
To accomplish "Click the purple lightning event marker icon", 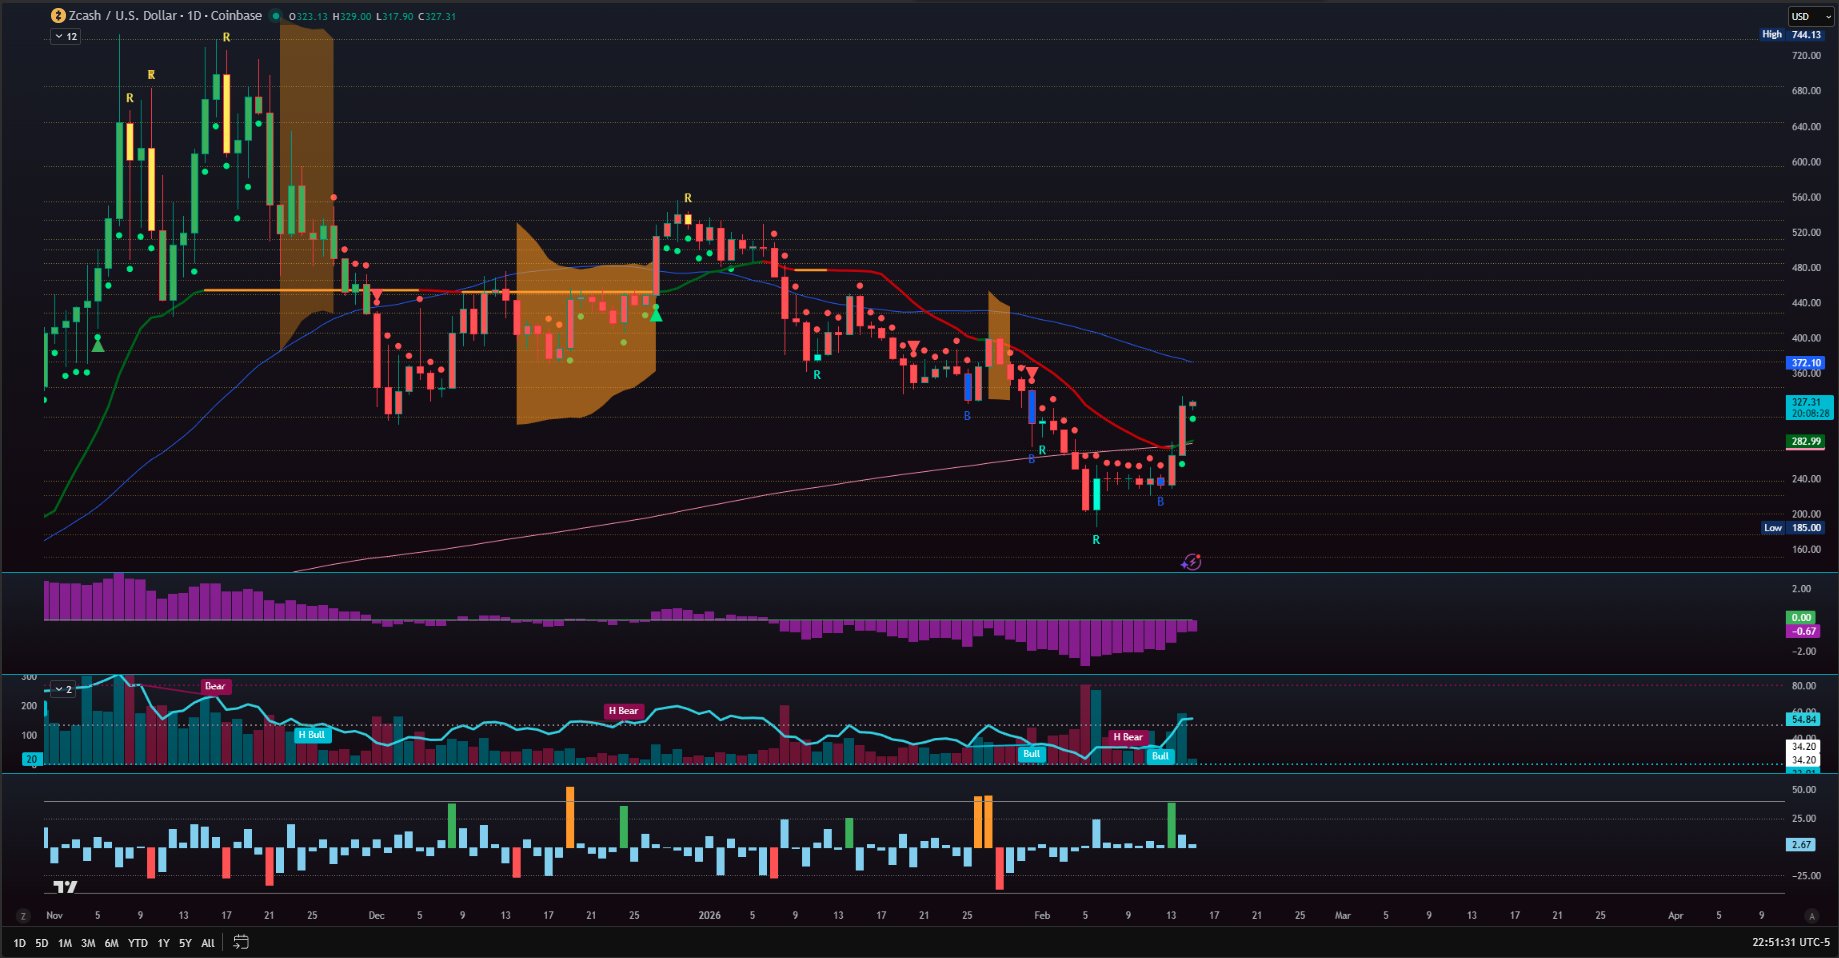I will click(1190, 562).
